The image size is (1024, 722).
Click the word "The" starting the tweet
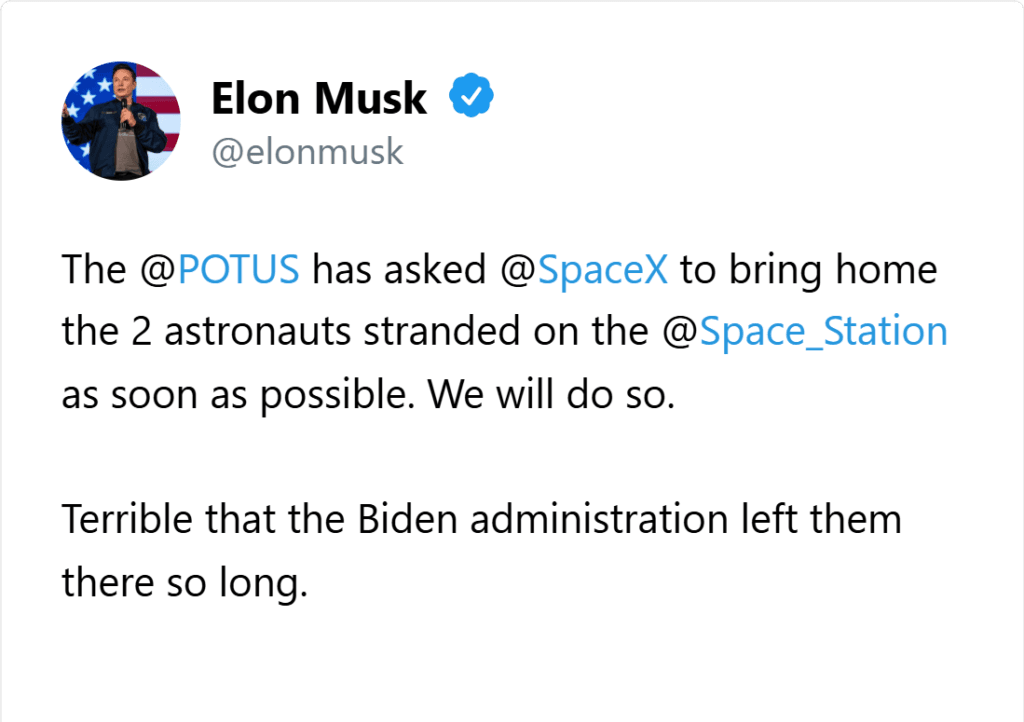coord(94,270)
